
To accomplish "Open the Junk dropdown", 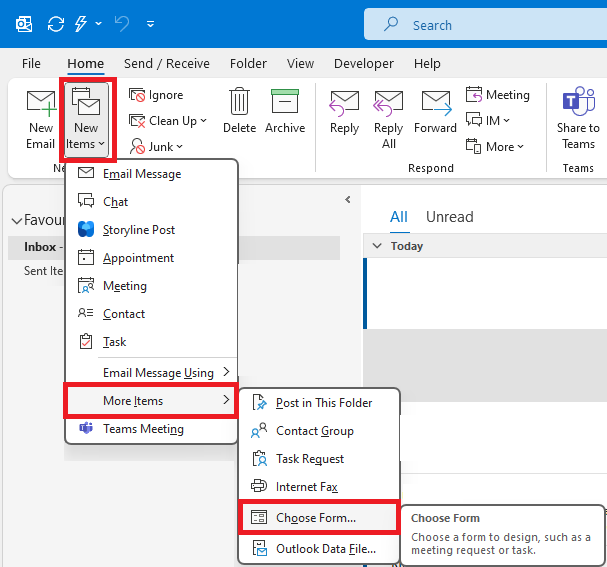I will [156, 147].
